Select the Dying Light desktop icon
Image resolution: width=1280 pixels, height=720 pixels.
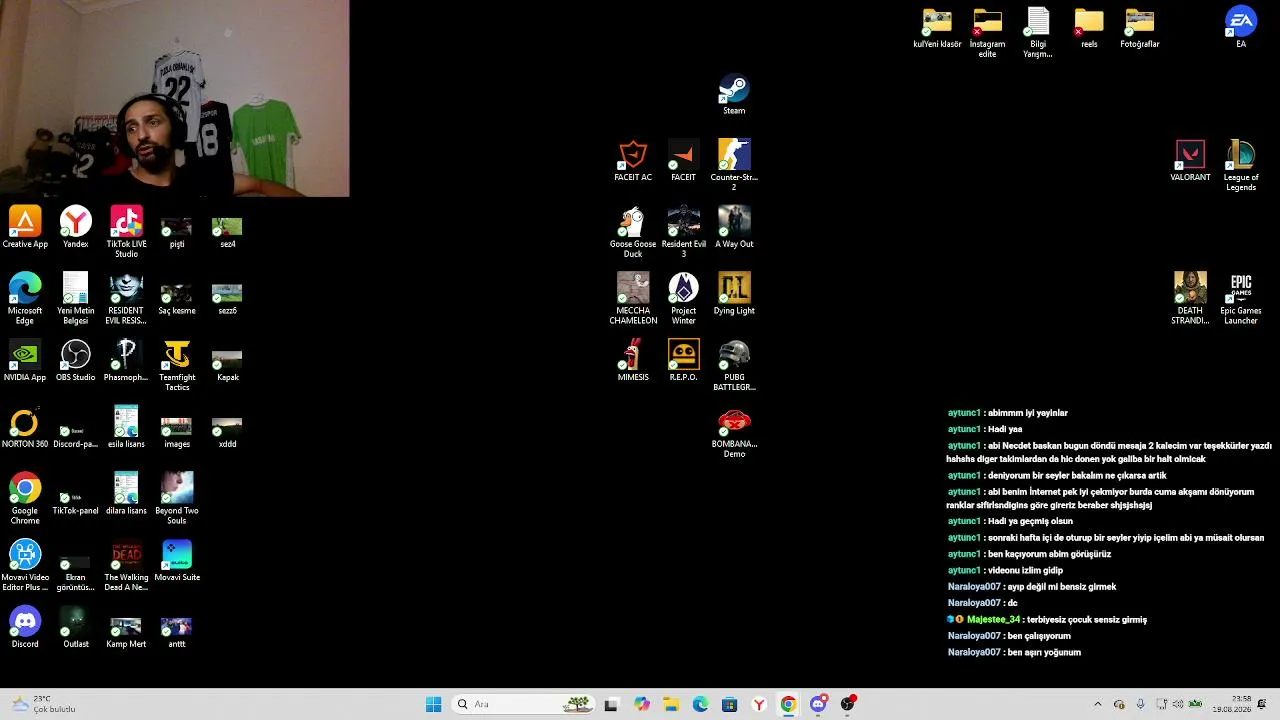pos(734,294)
